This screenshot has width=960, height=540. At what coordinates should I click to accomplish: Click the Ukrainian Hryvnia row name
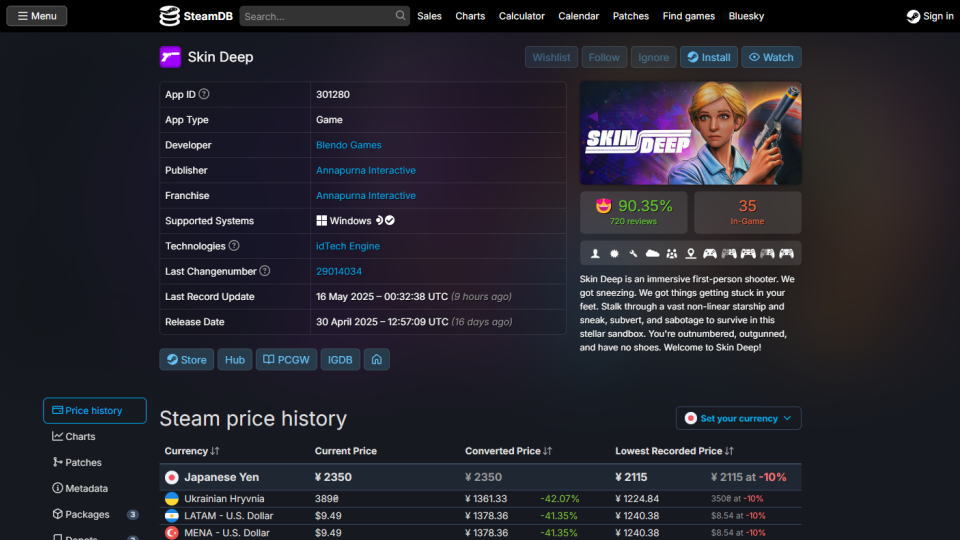(x=224, y=498)
